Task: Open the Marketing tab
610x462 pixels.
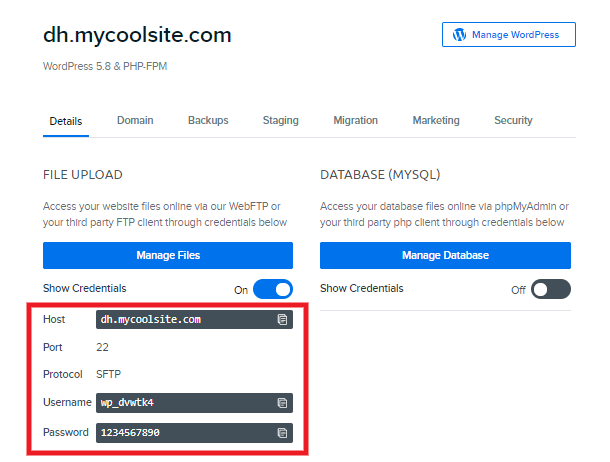Action: tap(436, 120)
